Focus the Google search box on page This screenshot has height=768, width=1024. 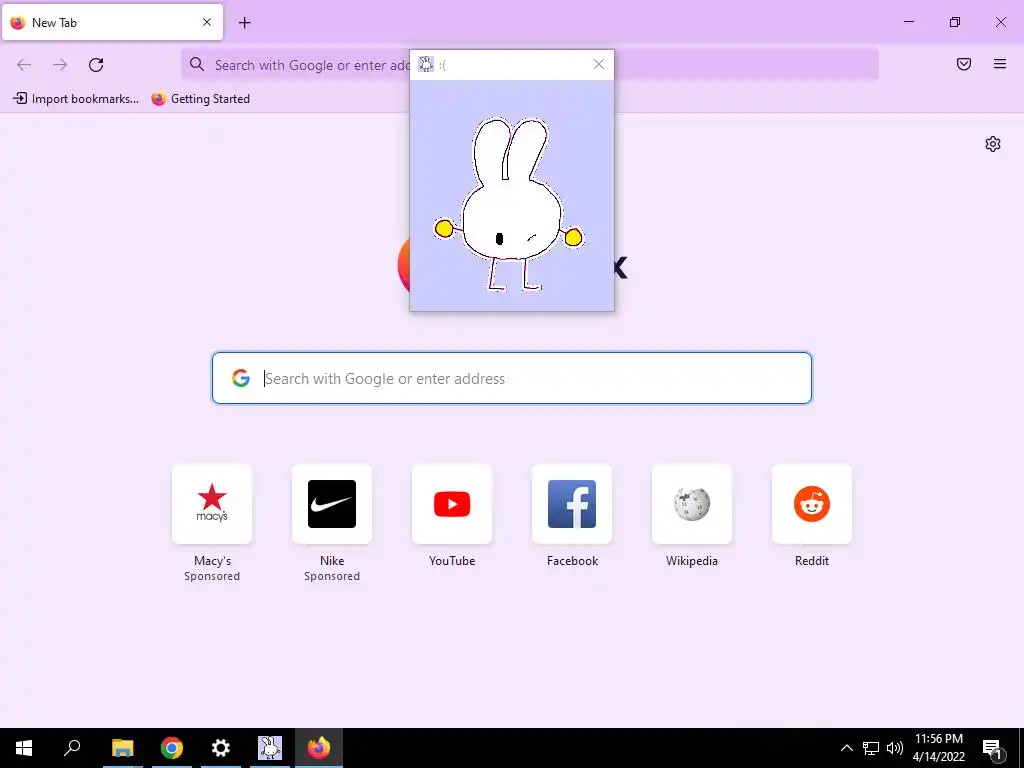512,378
